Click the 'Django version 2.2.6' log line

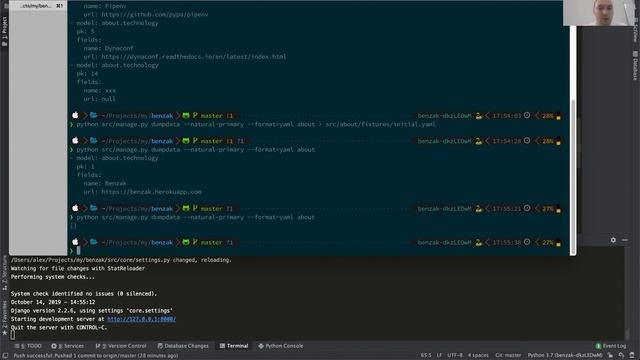(91, 311)
